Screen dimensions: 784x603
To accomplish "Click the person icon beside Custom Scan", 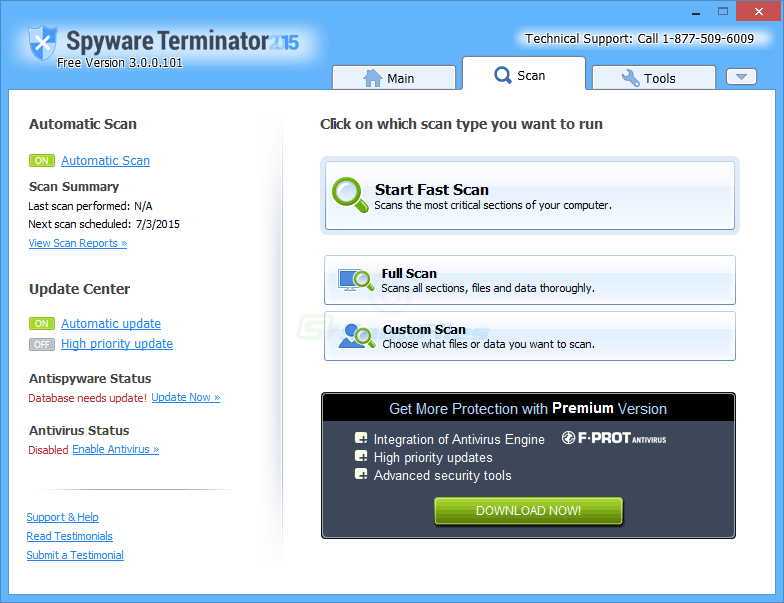I will click(x=356, y=336).
